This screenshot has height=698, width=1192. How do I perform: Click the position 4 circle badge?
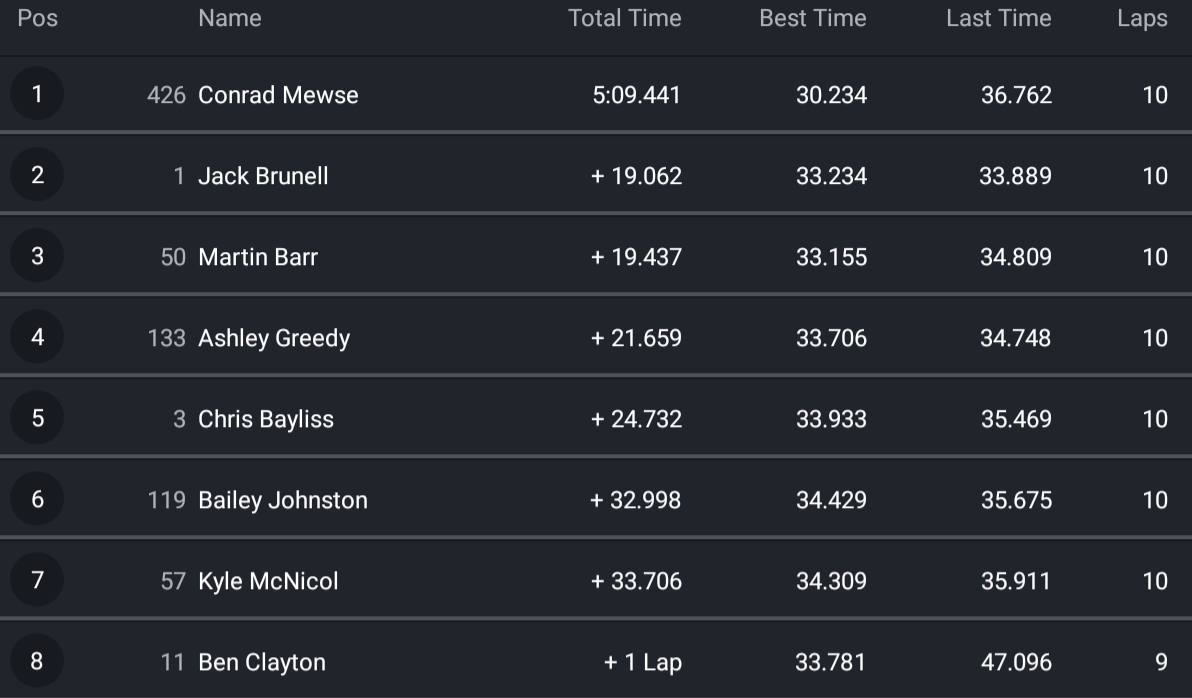click(38, 338)
